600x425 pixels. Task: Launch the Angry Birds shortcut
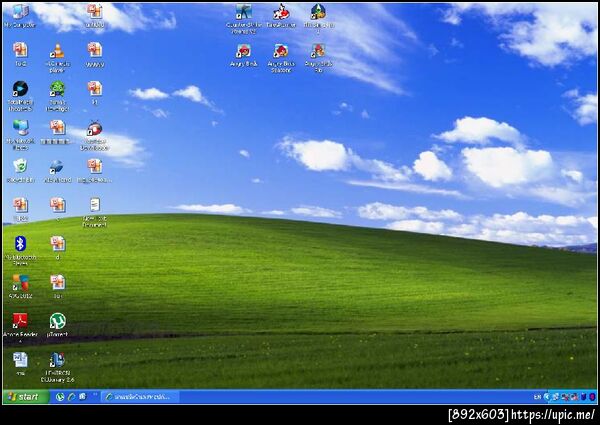[243, 55]
